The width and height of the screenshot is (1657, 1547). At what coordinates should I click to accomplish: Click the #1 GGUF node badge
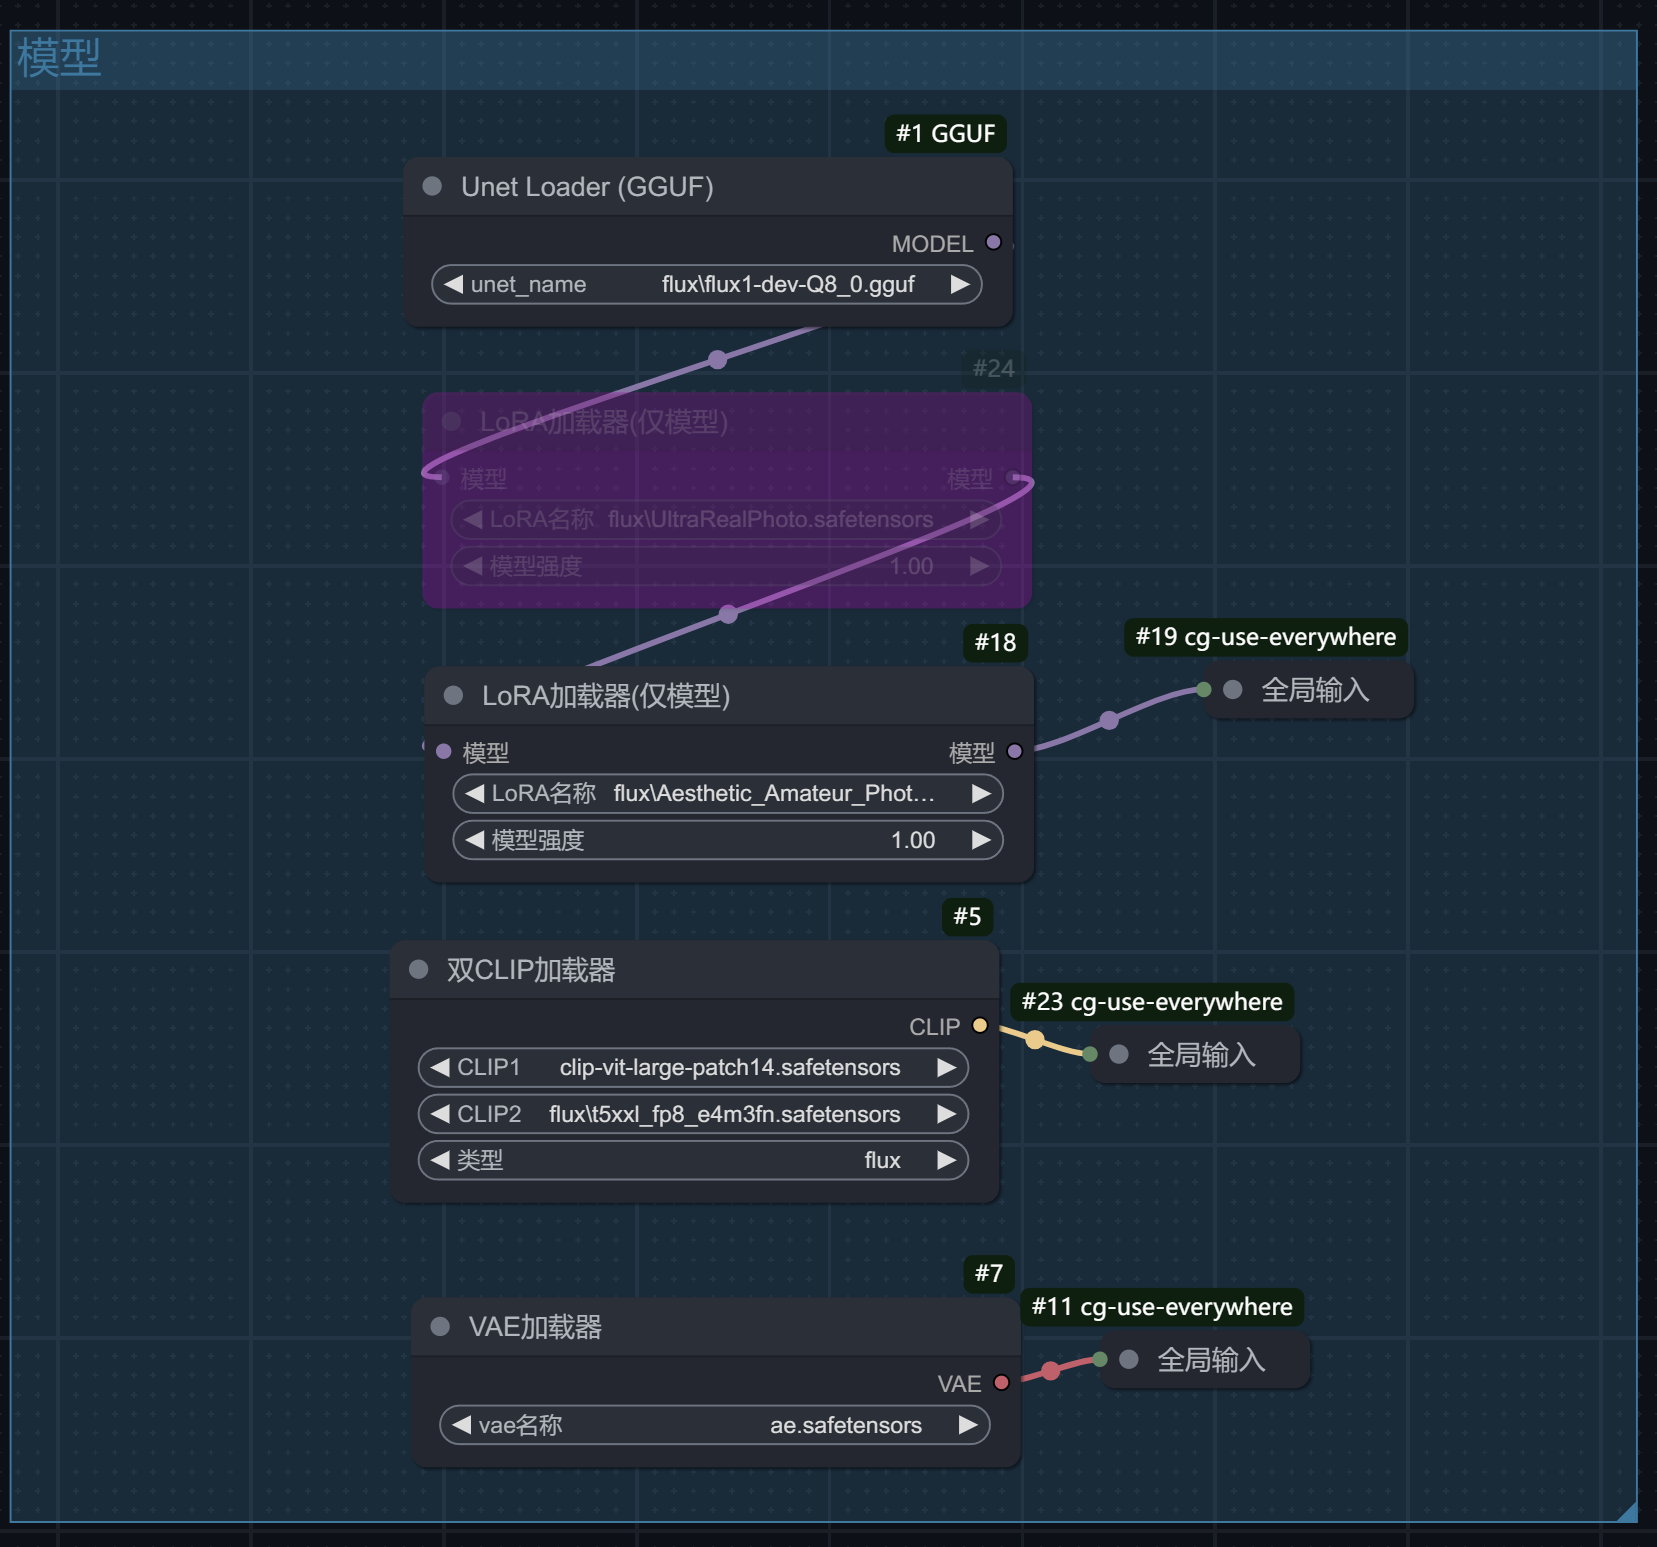pyautogui.click(x=946, y=133)
